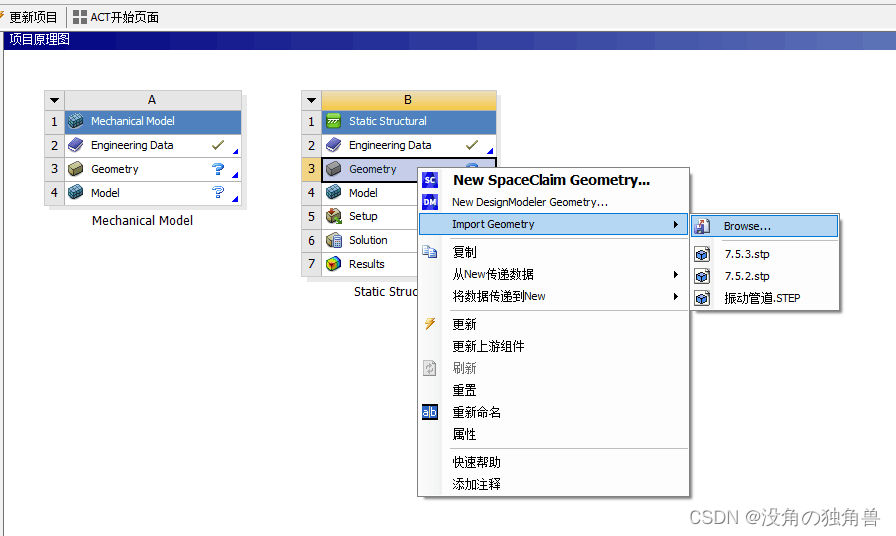Viewport: 896px width, 536px height.
Task: Click the rename icon beside 重新命名
Action: tap(430, 412)
